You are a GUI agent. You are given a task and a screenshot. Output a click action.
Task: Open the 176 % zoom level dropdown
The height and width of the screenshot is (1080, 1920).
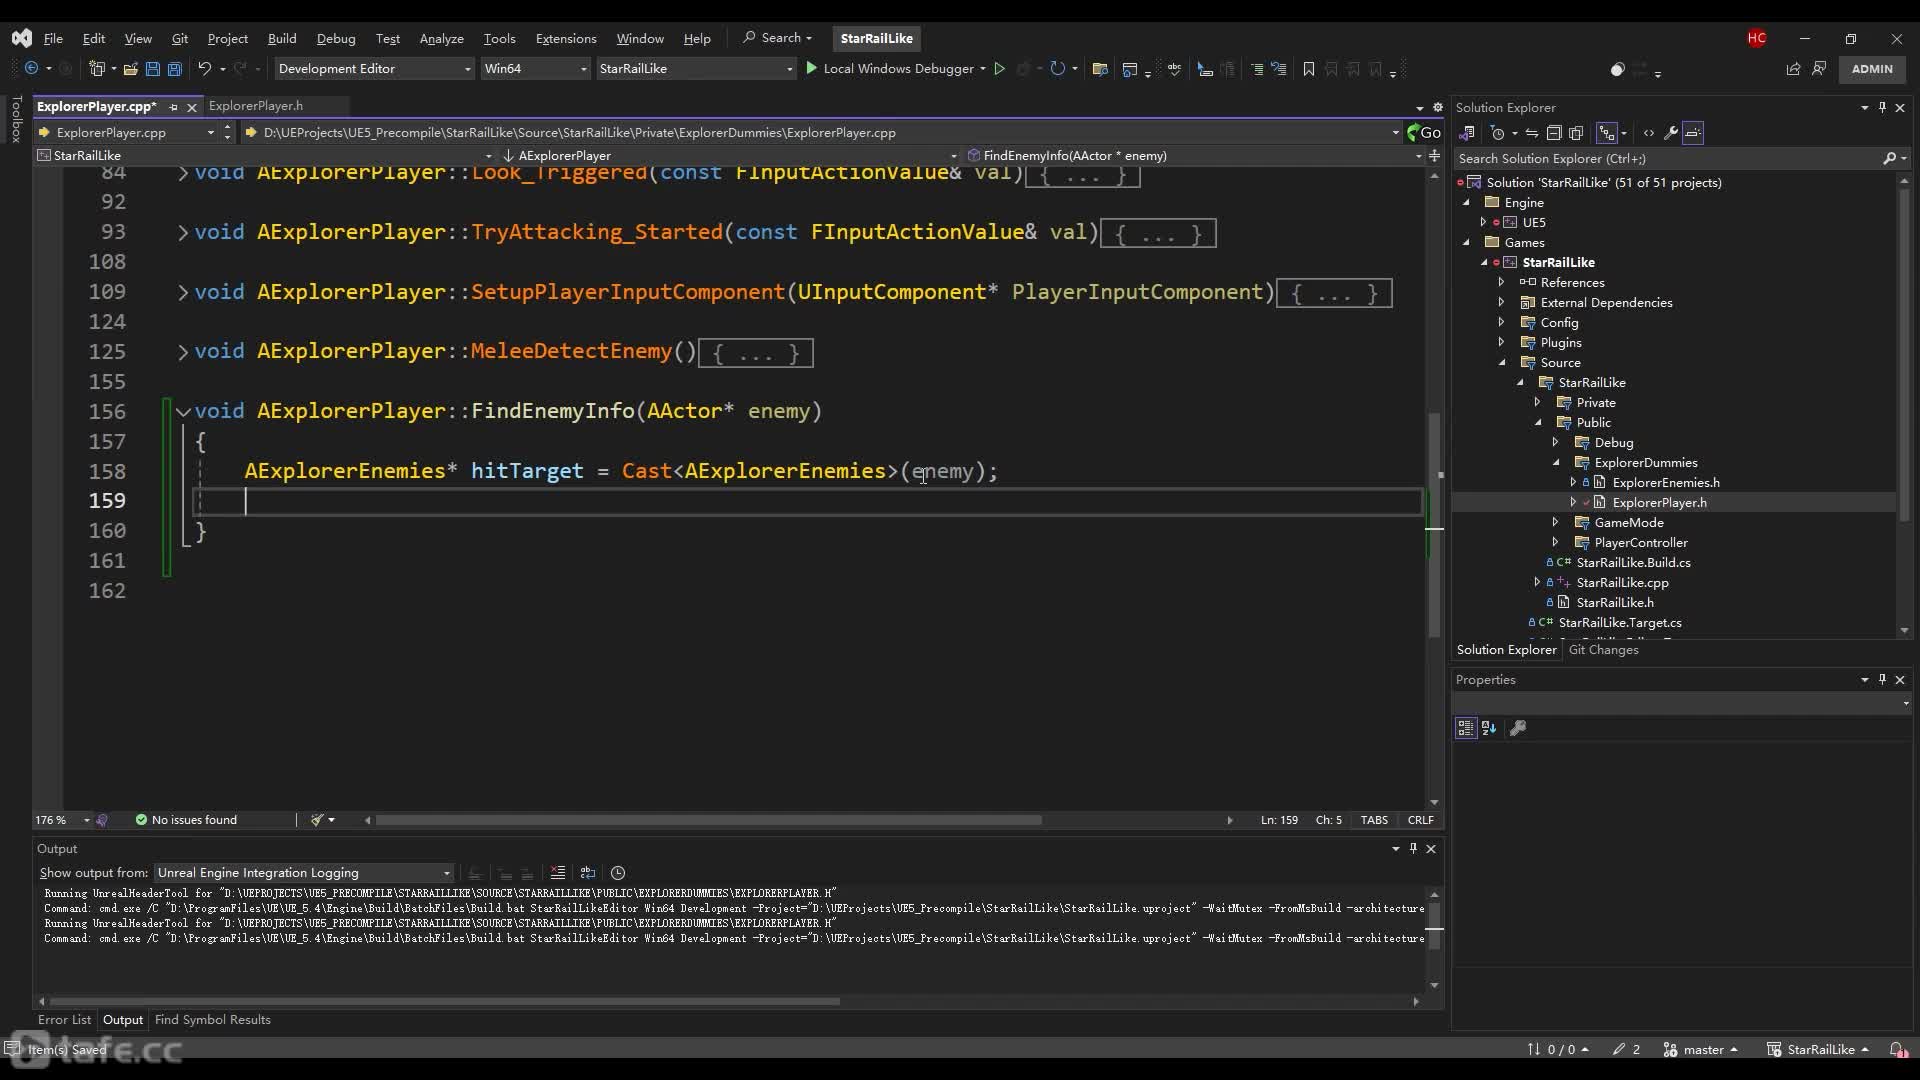click(x=63, y=820)
